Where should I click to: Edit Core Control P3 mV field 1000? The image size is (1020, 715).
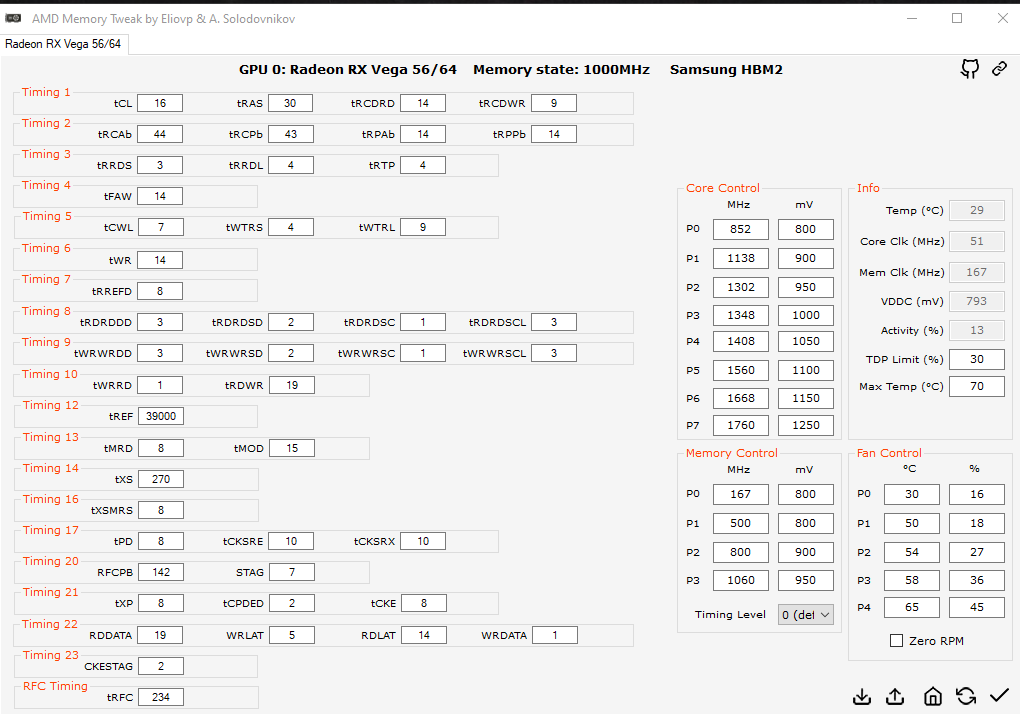coord(805,315)
